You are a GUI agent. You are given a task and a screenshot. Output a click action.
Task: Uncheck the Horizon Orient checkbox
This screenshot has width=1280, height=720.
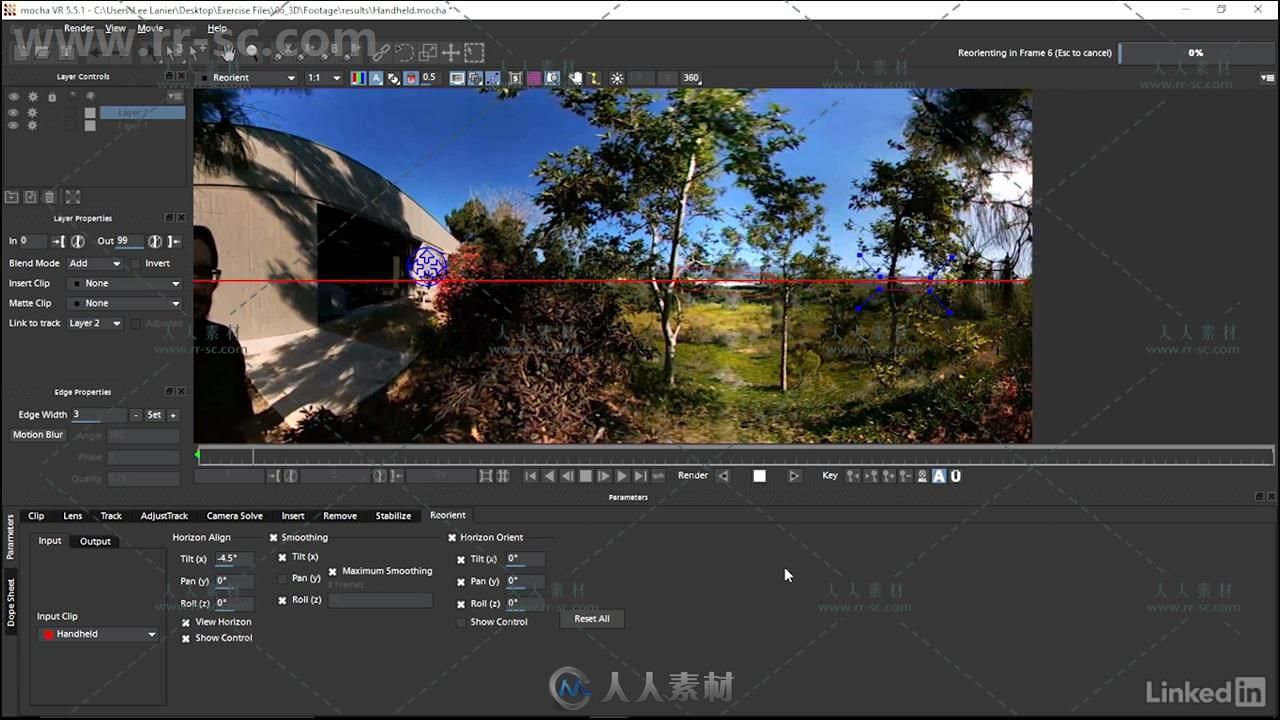pos(452,538)
